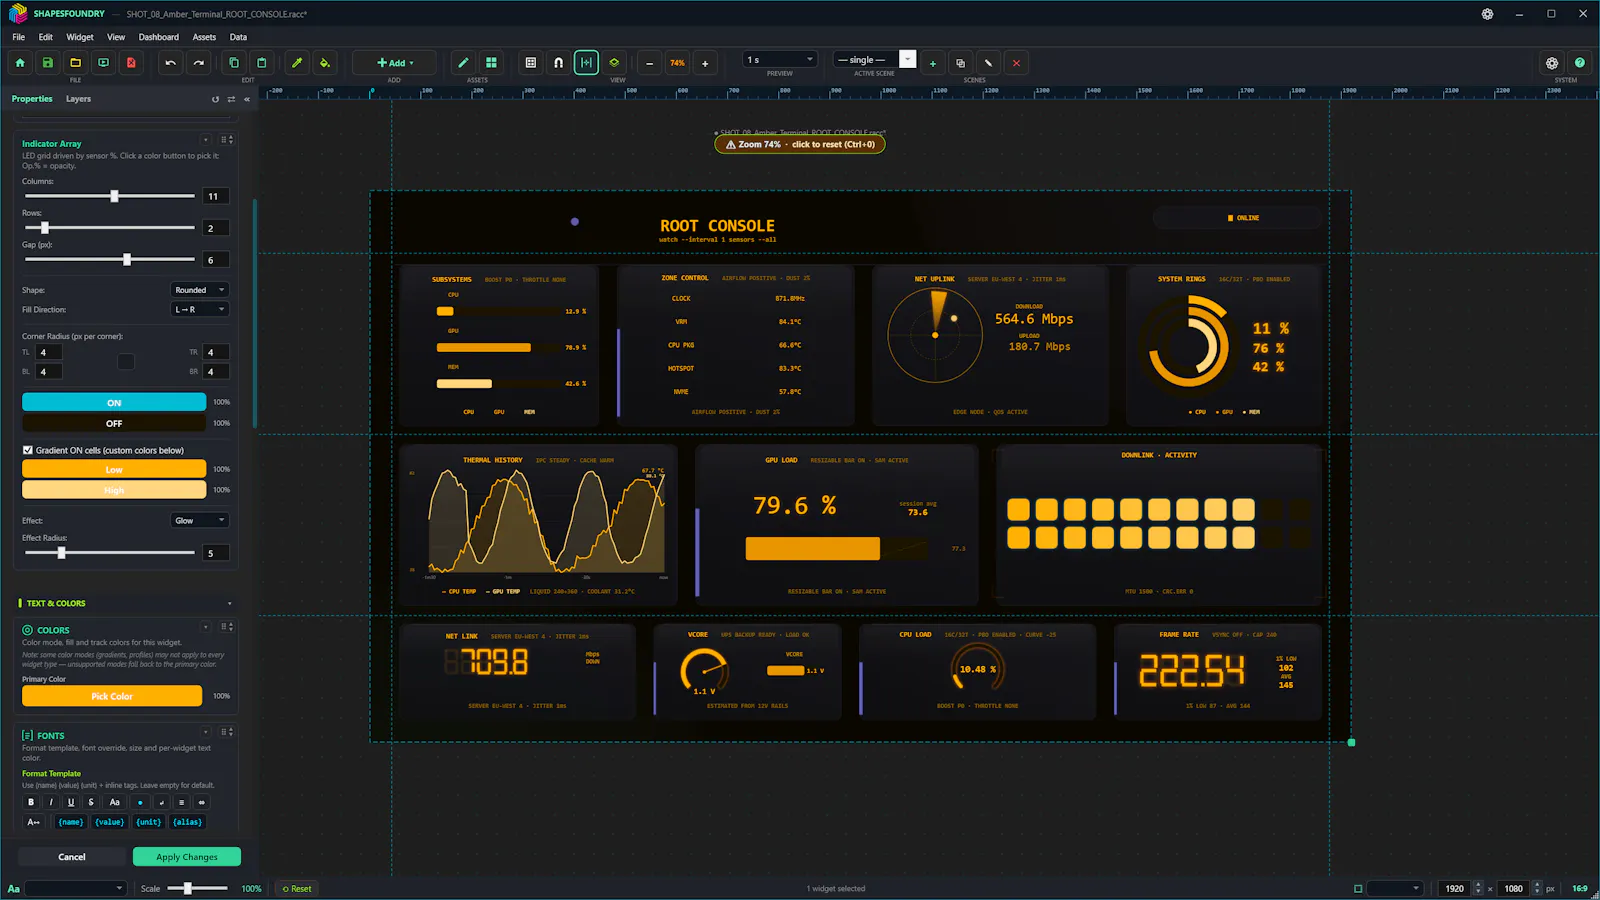Open the preview interval 1 s dropdown
This screenshot has height=900, width=1600.
[x=780, y=60]
